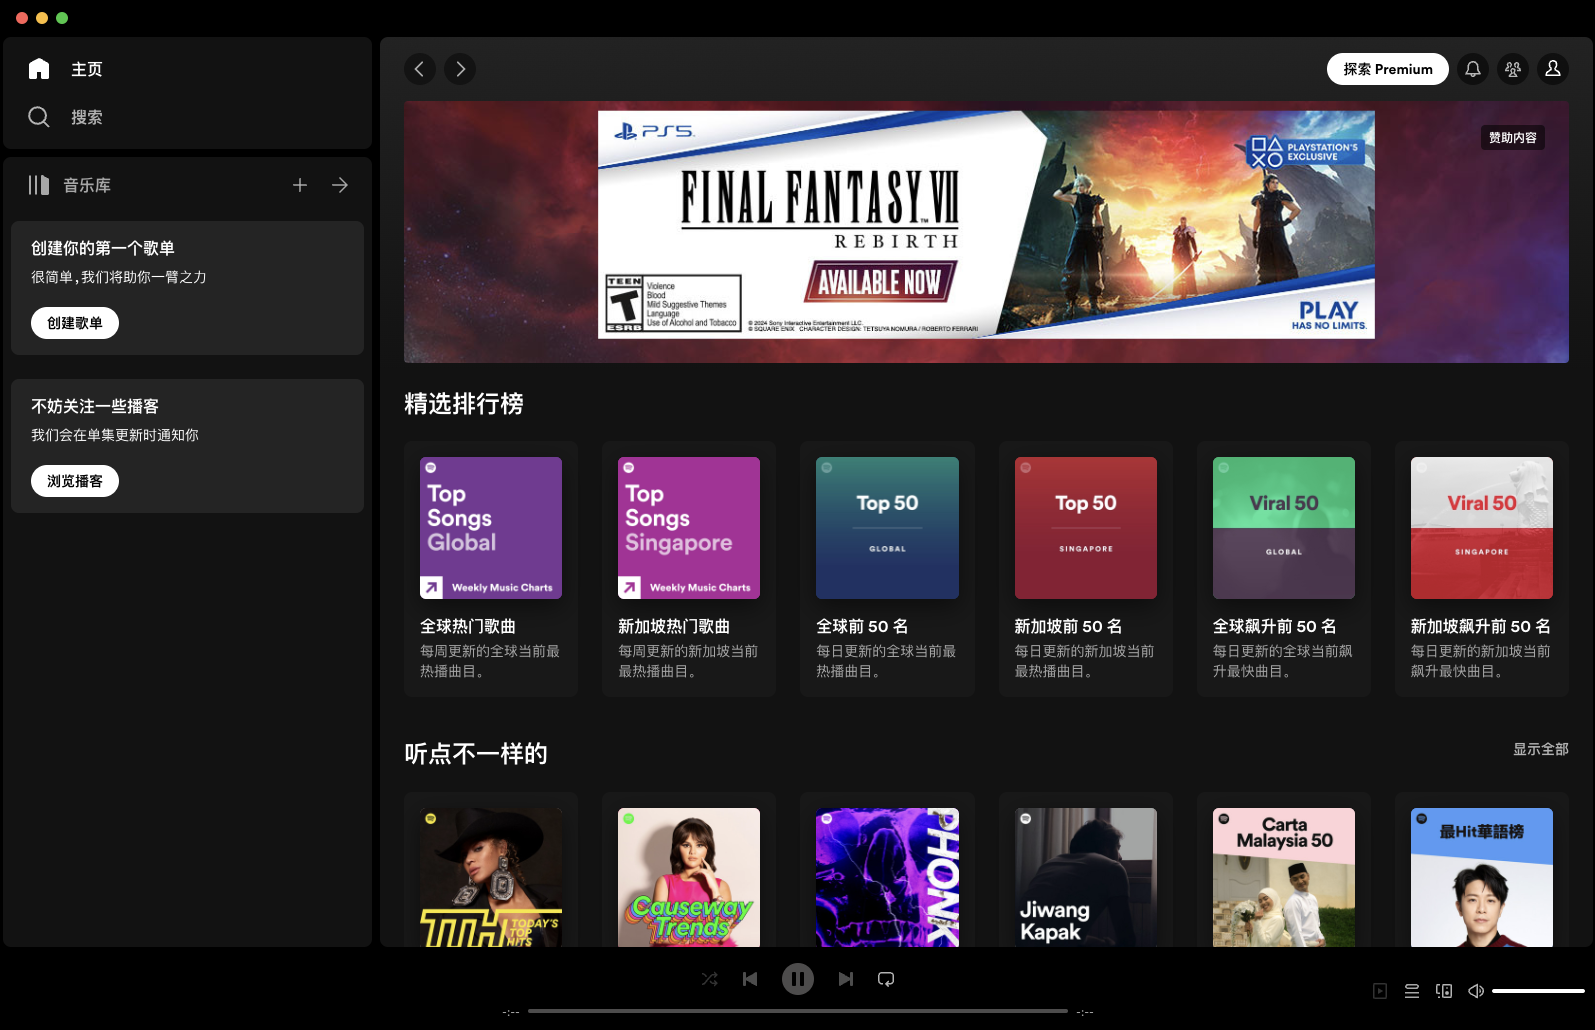Click 新加坡前 50 名 title
The width and height of the screenshot is (1595, 1030).
pyautogui.click(x=1068, y=626)
